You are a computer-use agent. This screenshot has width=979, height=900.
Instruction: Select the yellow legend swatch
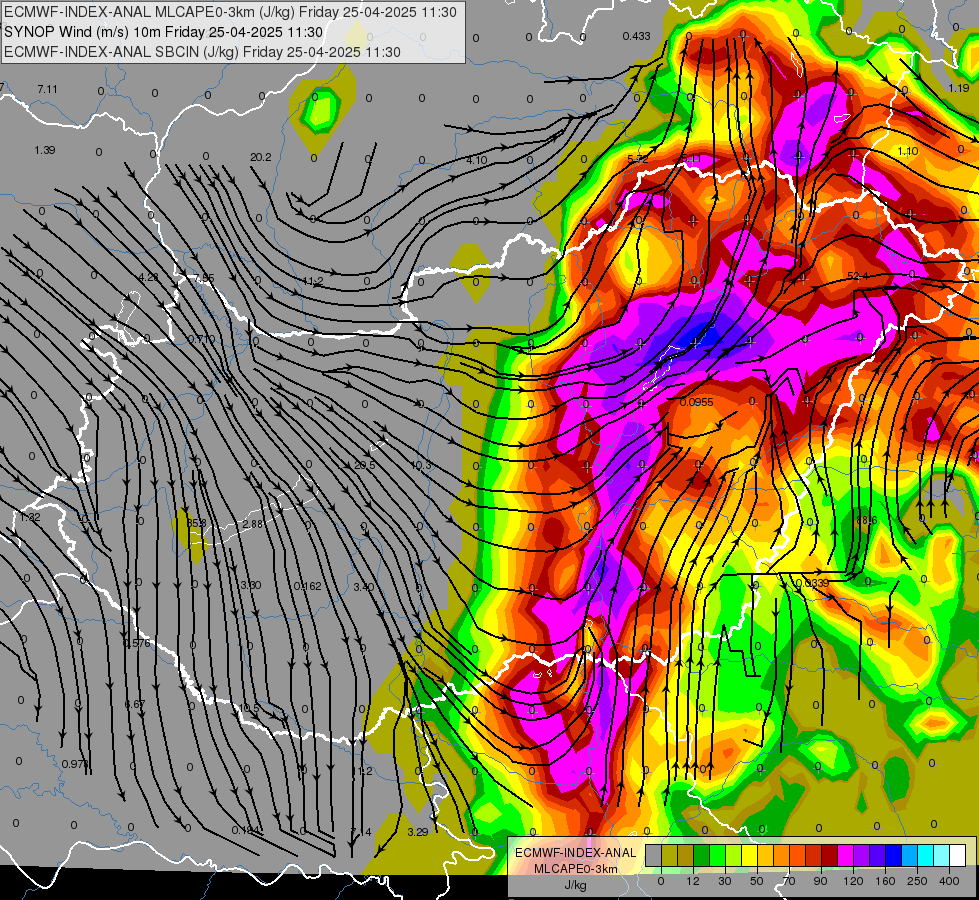pos(749,856)
